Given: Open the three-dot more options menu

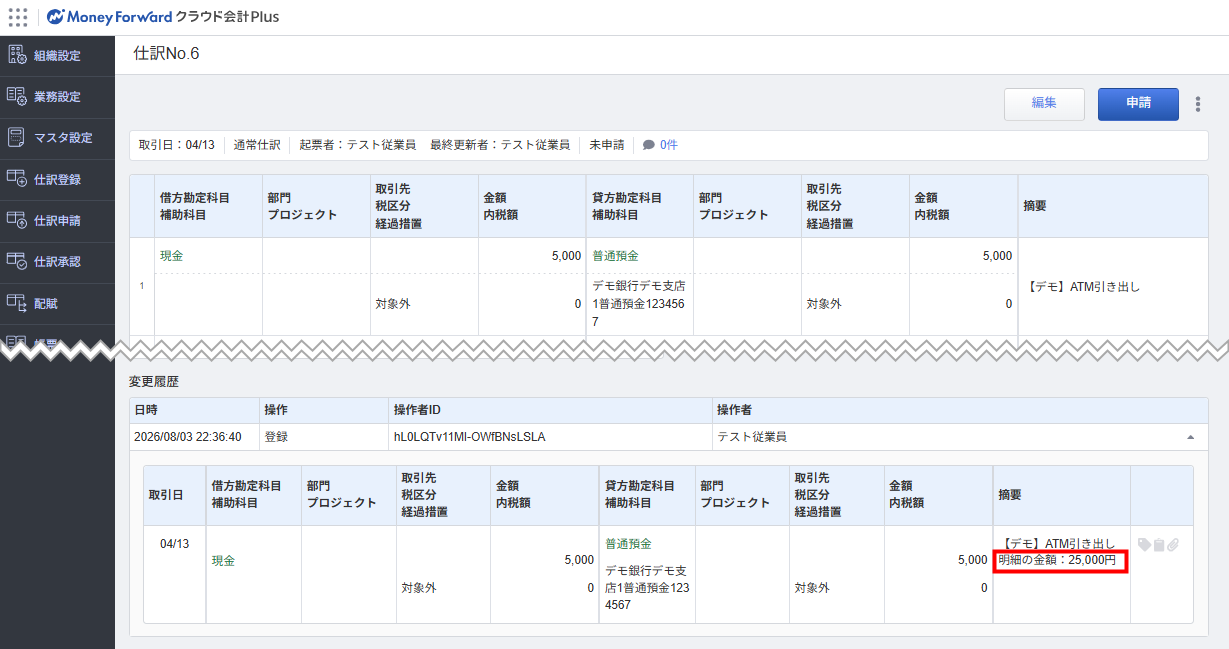Looking at the screenshot, I should (x=1198, y=104).
